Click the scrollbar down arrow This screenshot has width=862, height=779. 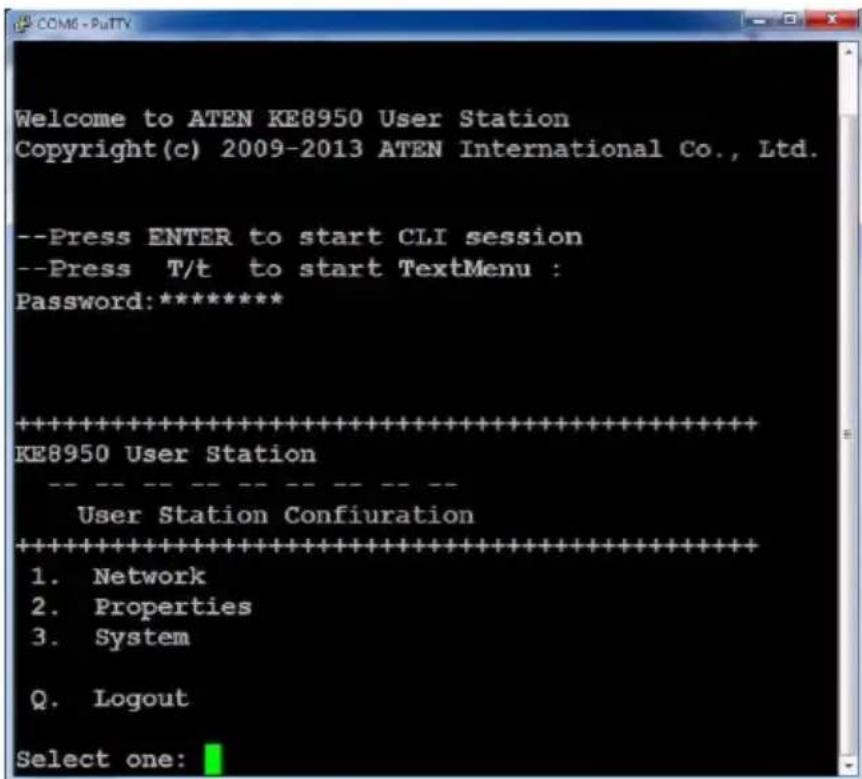848,765
